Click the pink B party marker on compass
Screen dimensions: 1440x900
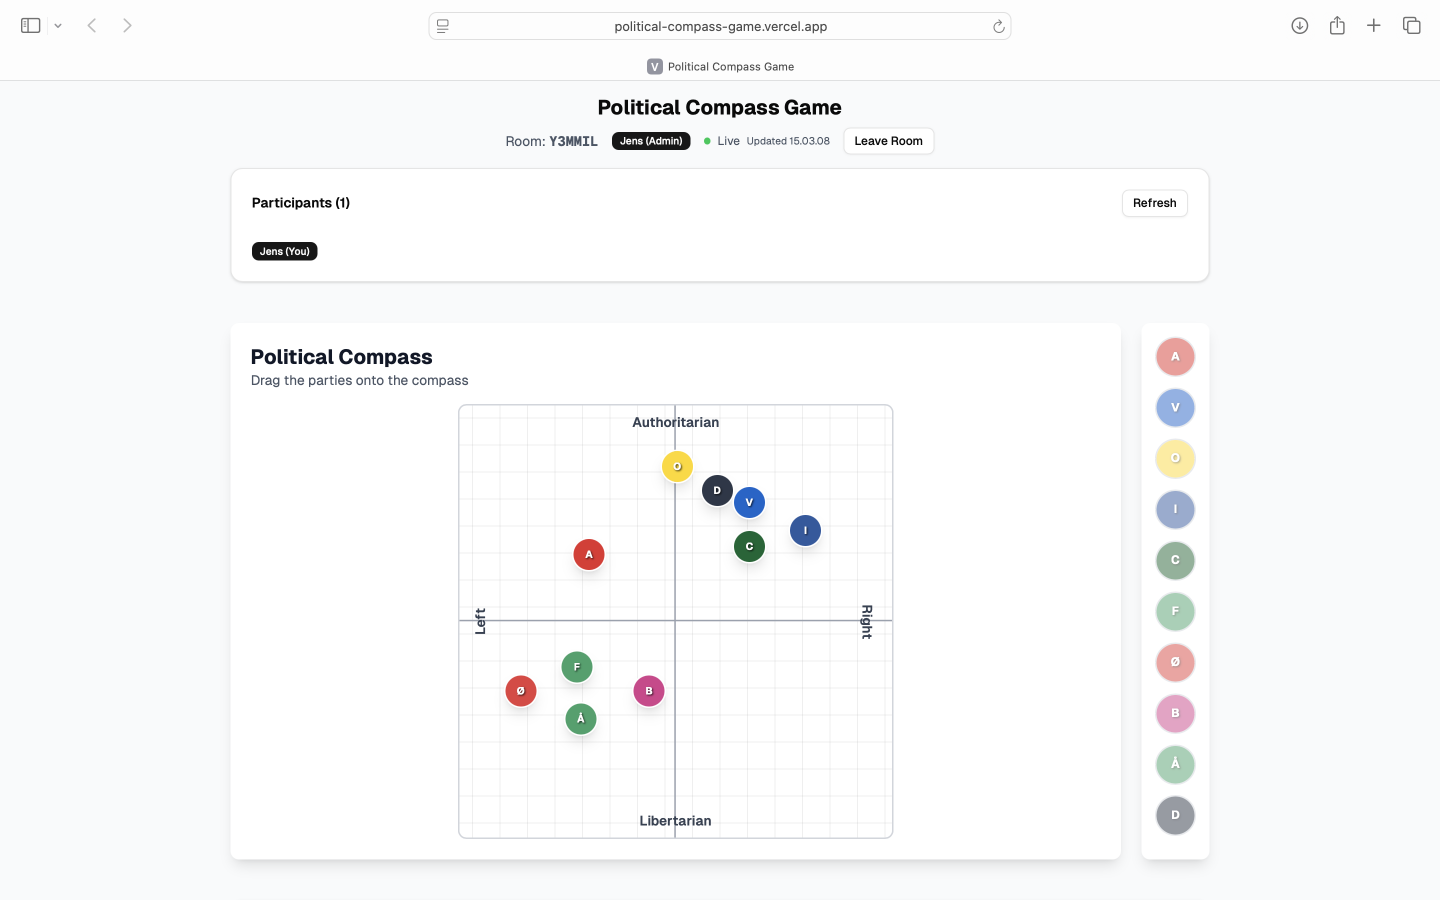tap(649, 691)
